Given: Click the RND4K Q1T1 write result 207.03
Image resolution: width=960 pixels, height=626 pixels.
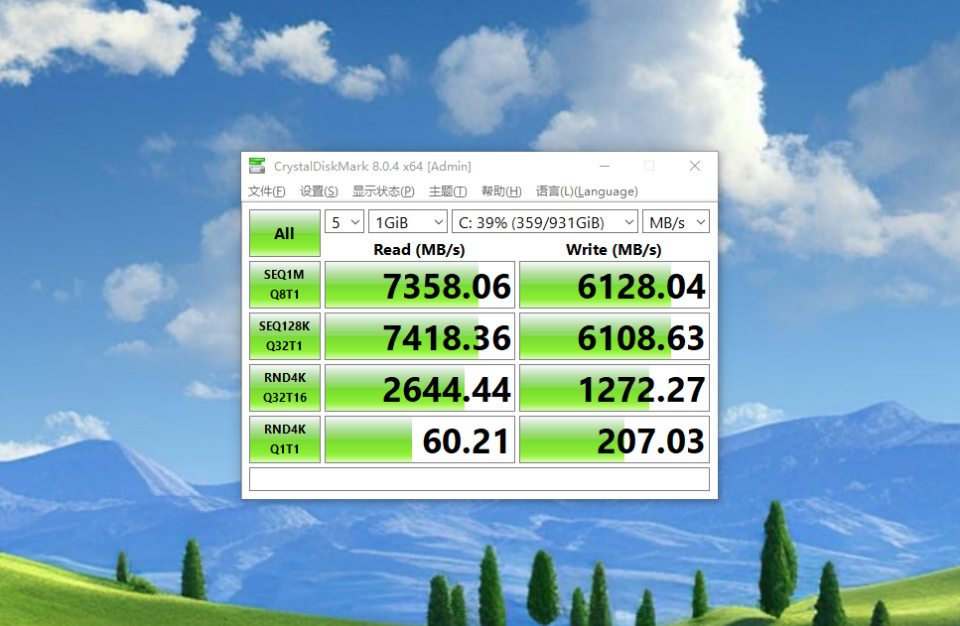Looking at the screenshot, I should (x=614, y=439).
